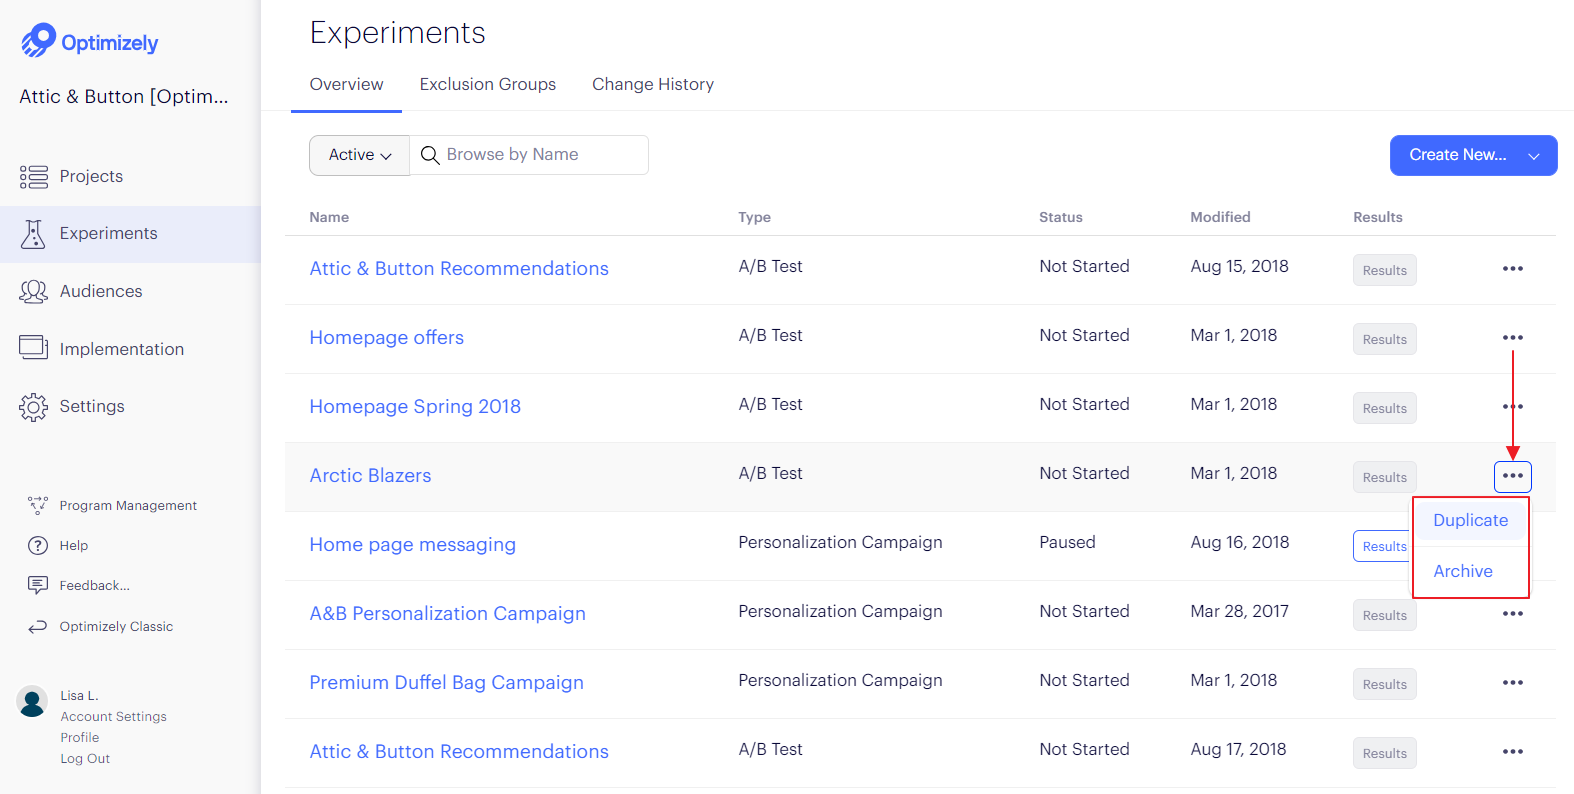Click the Implementation window icon
1574x794 pixels.
tap(34, 348)
